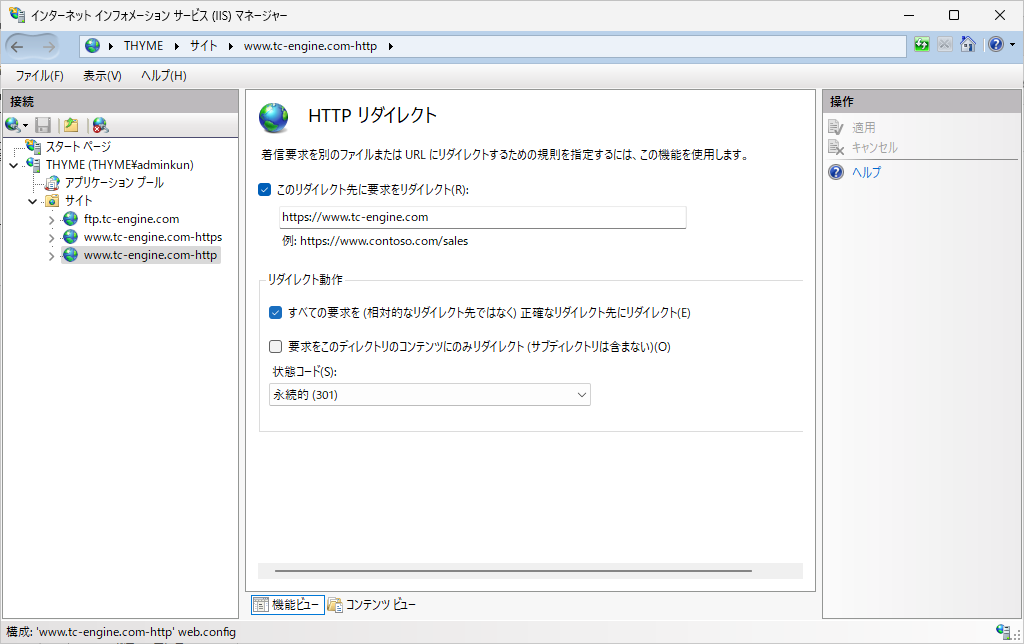Expand the ftp.tc-engine.com node
Viewport: 1024px width, 644px height.
(x=52, y=219)
